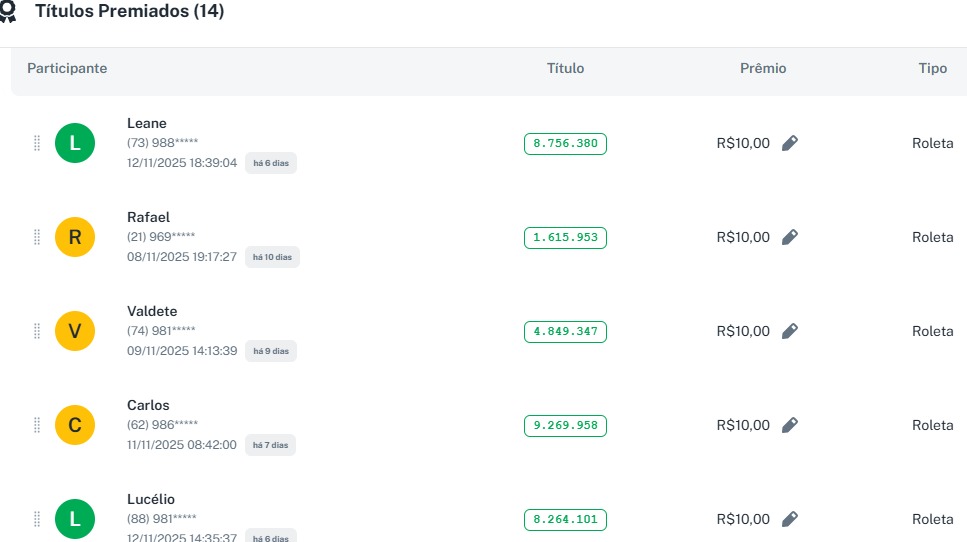This screenshot has height=542, width=967.
Task: Click the award icon next to Títulos Premiados
Action: 8,12
